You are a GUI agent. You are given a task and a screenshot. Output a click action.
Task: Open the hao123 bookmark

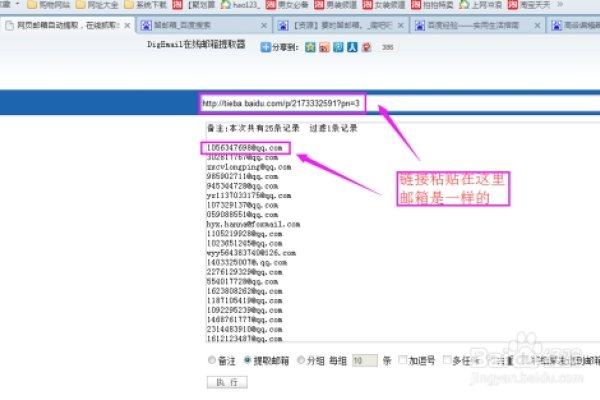[x=240, y=5]
